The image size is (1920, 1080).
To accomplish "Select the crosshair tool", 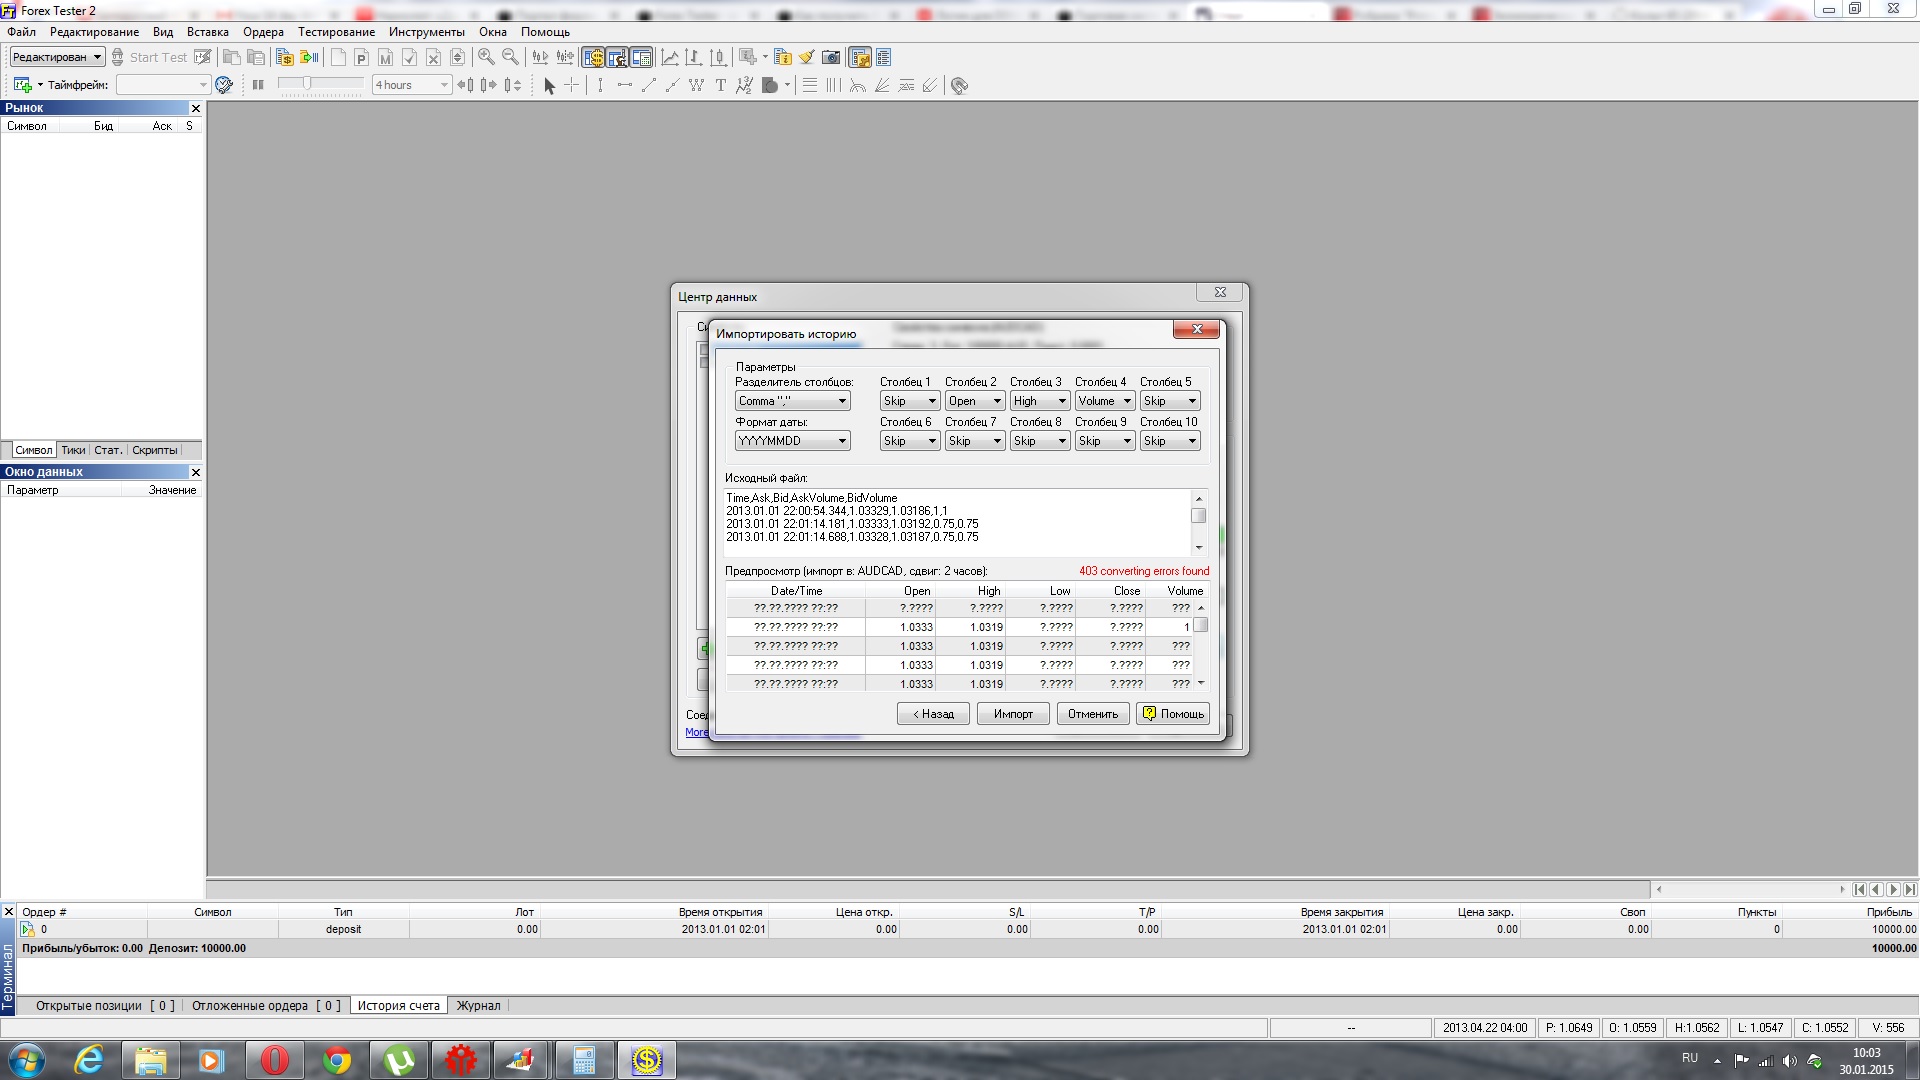I will [572, 86].
